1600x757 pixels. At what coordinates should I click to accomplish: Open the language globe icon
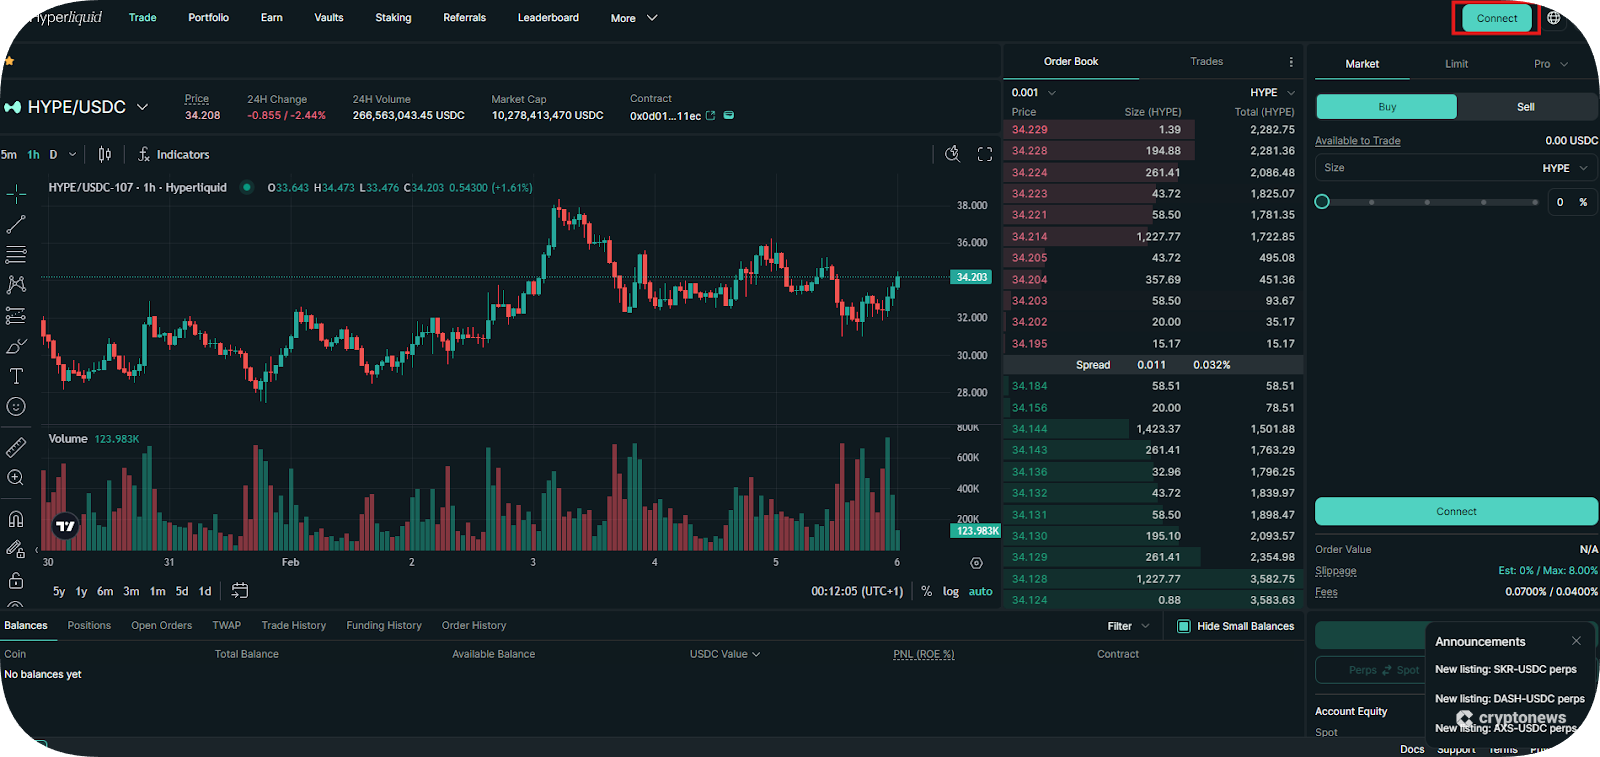[1553, 18]
